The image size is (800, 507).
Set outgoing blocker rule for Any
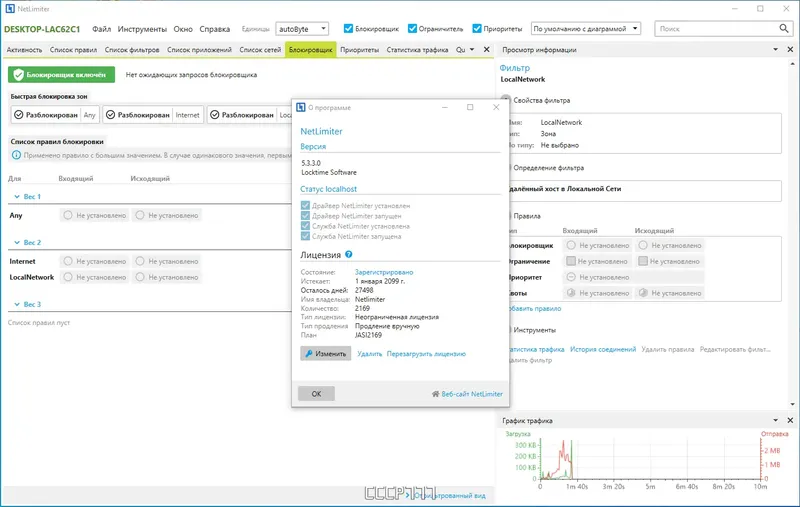click(x=167, y=215)
